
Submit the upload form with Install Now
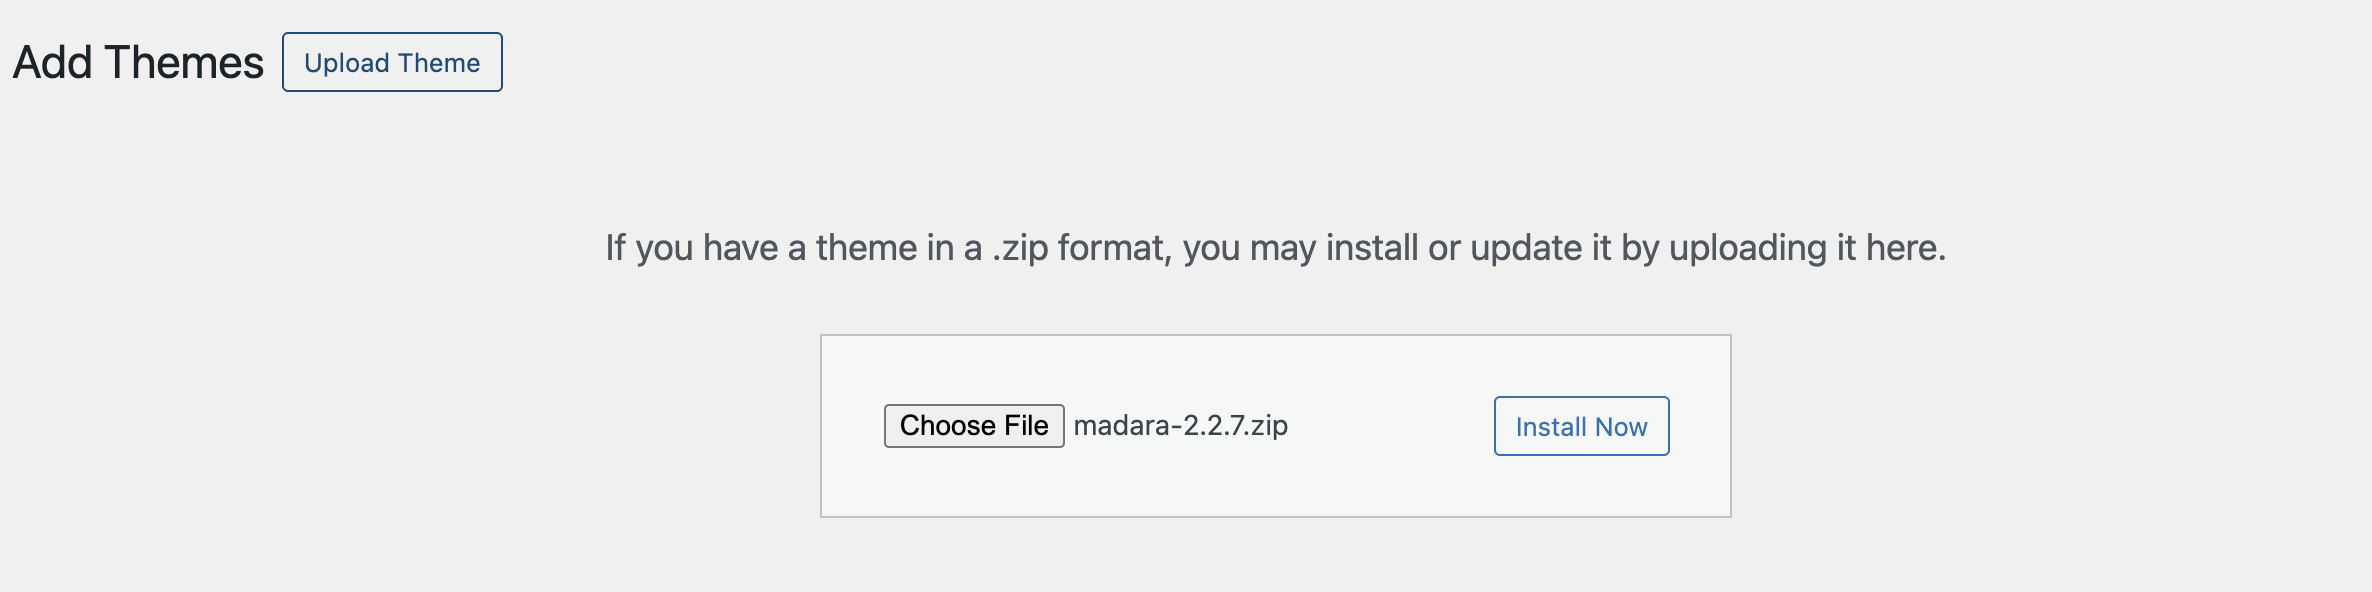point(1581,426)
